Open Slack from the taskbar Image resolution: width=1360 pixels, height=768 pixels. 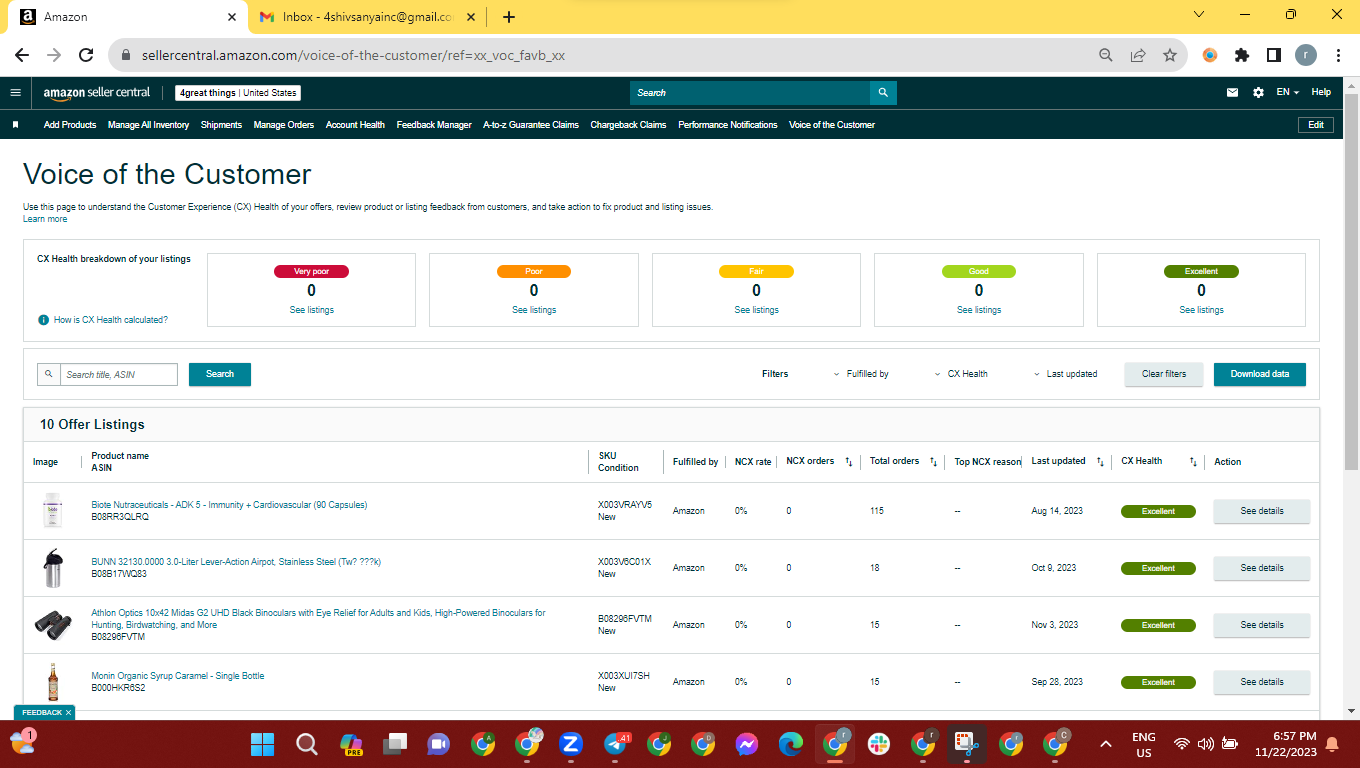click(x=879, y=744)
